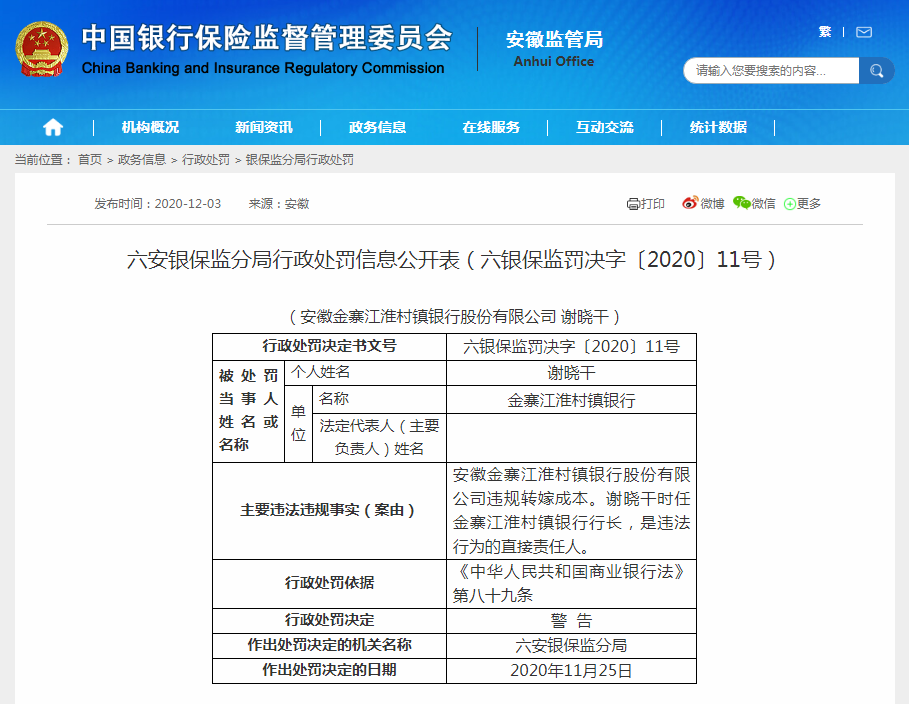Click the source text 来源：安徽
Screen dimensions: 909x704
[279, 204]
